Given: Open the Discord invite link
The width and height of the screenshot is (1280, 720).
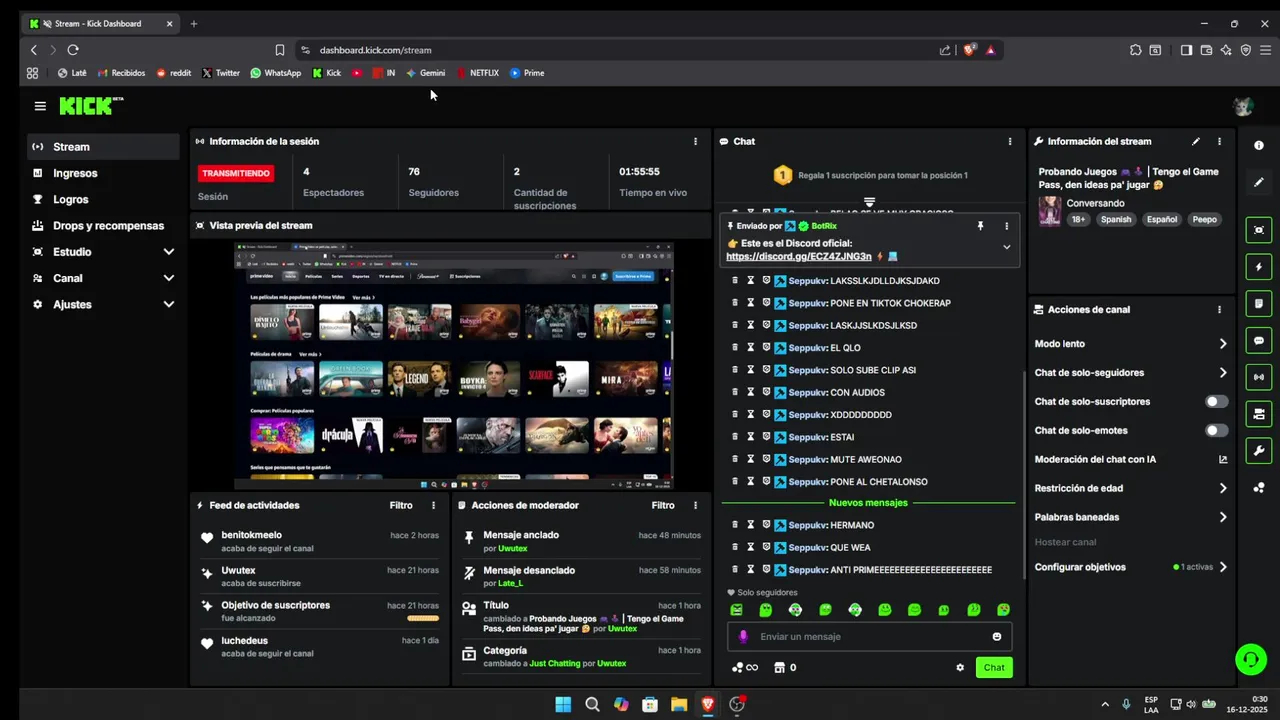Looking at the screenshot, I should [x=799, y=257].
